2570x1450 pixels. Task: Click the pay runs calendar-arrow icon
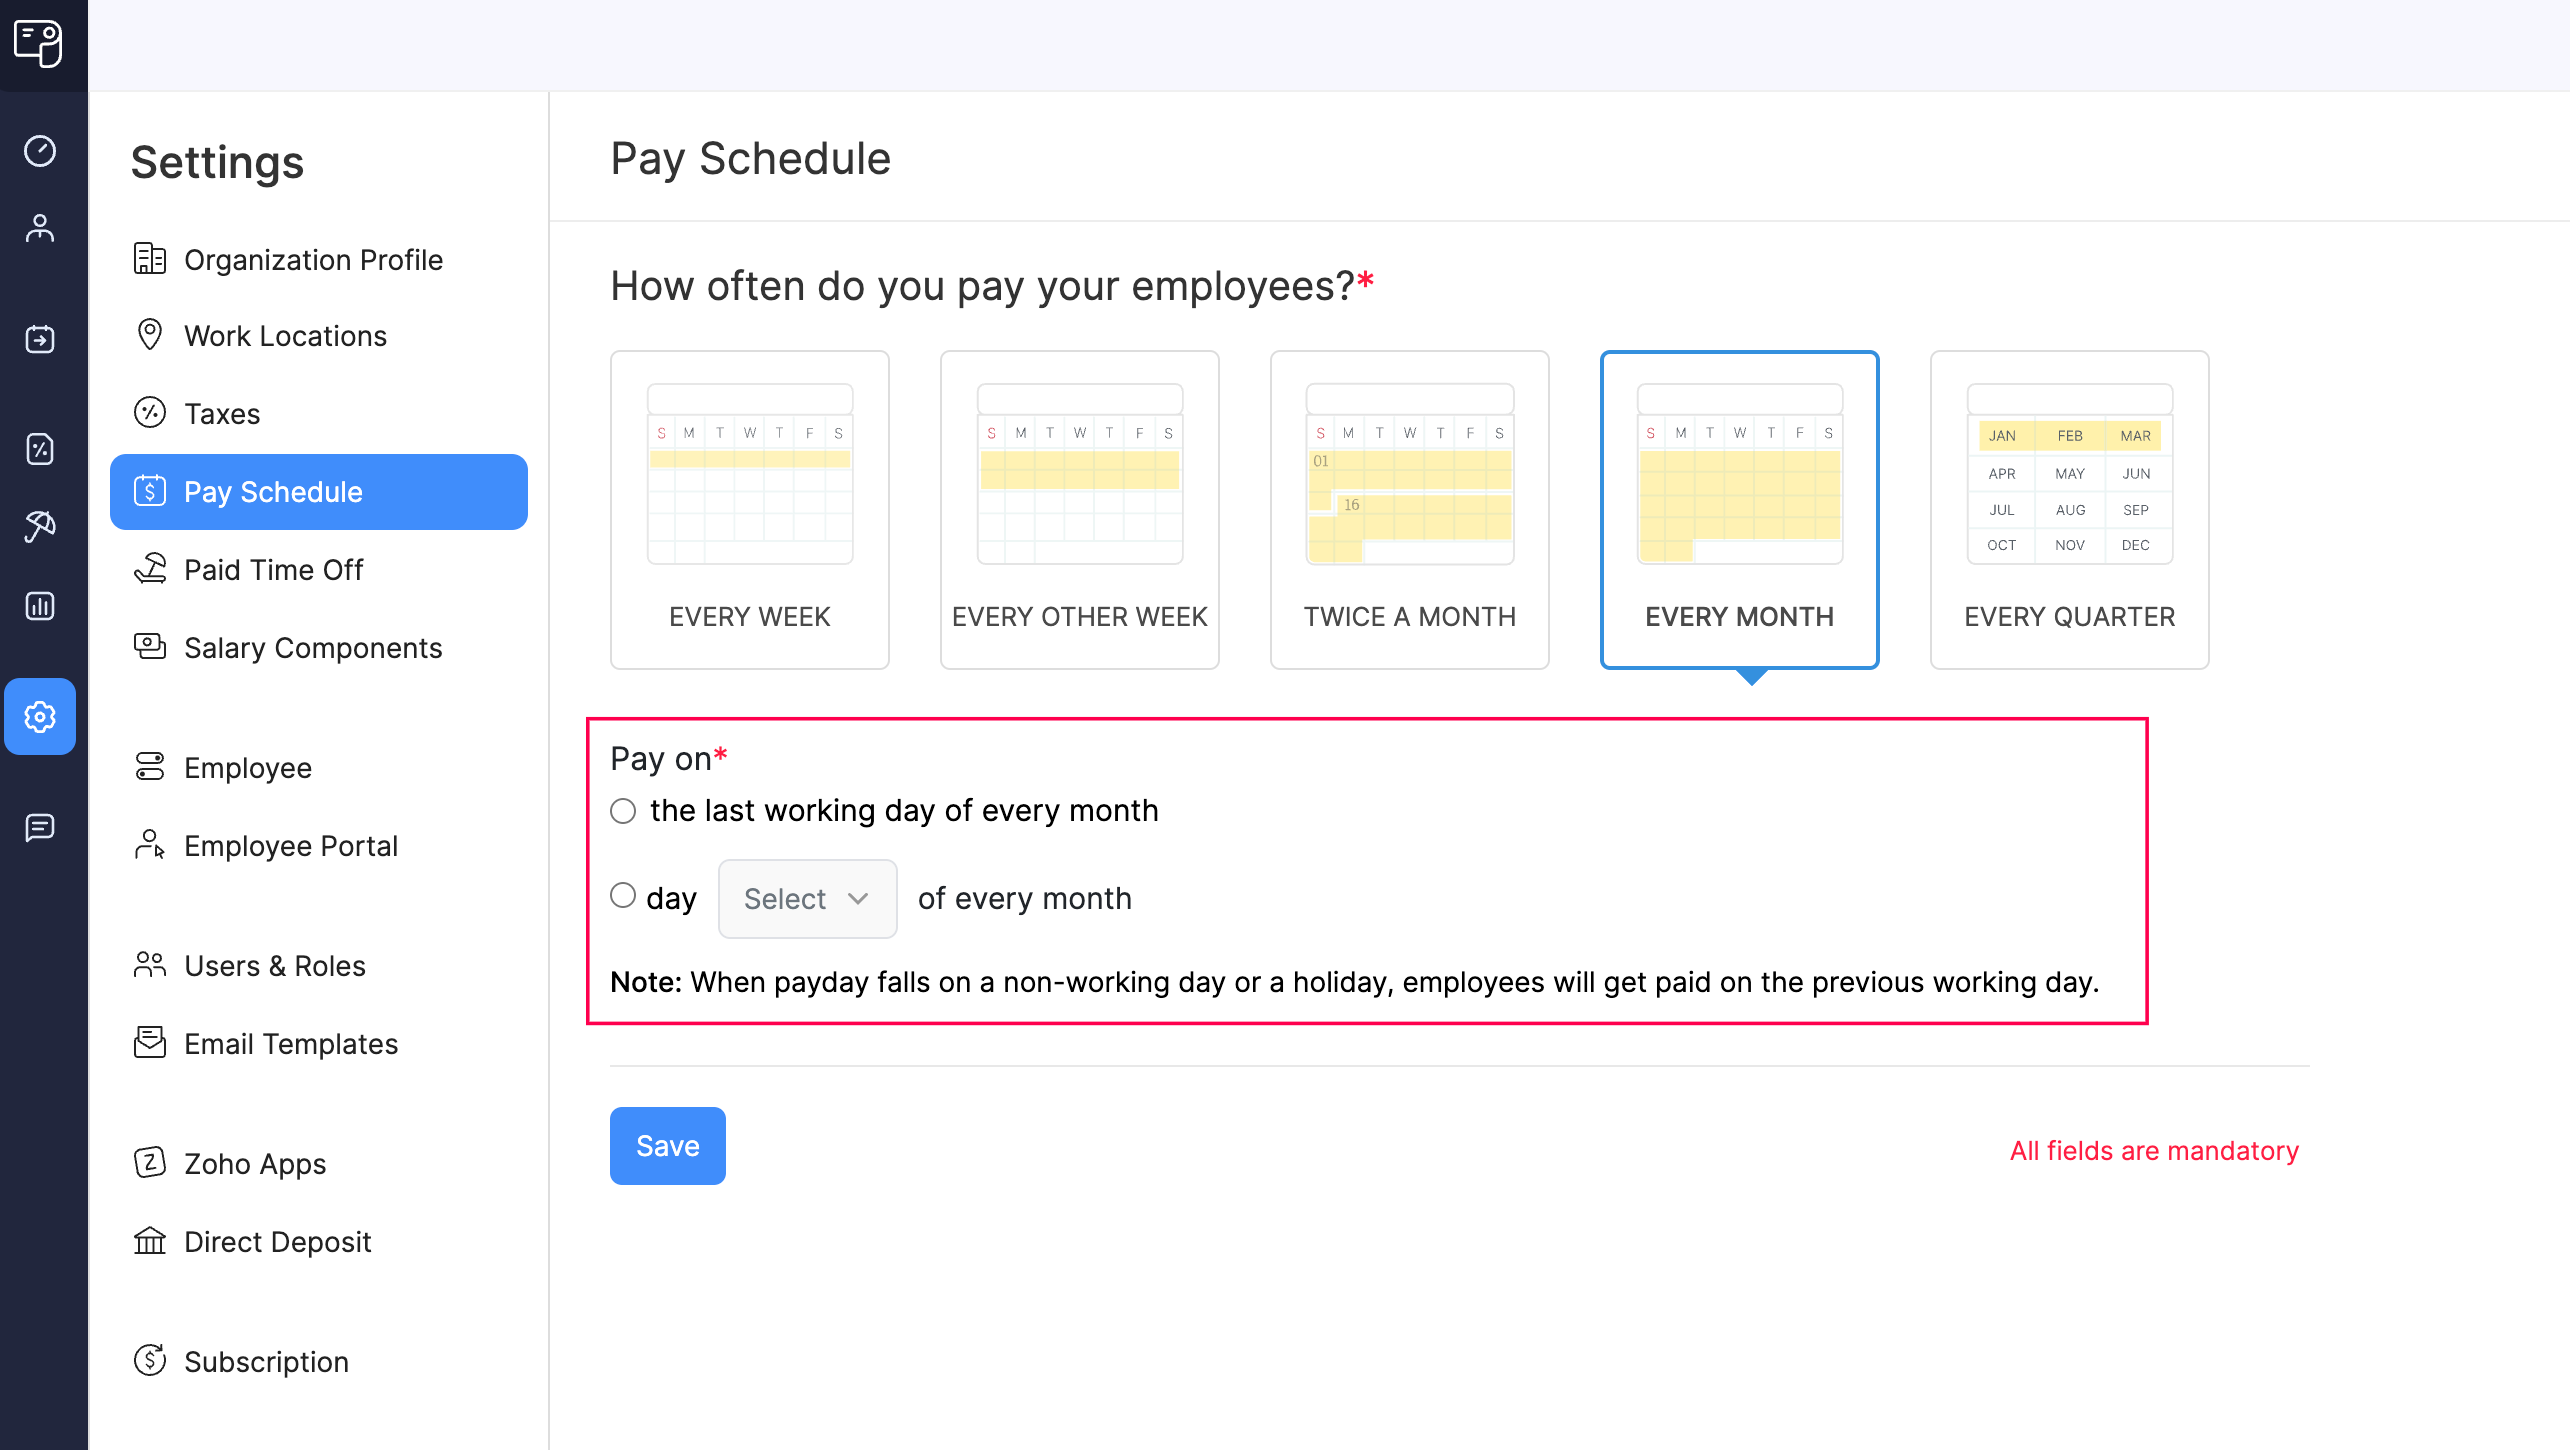coord(40,339)
